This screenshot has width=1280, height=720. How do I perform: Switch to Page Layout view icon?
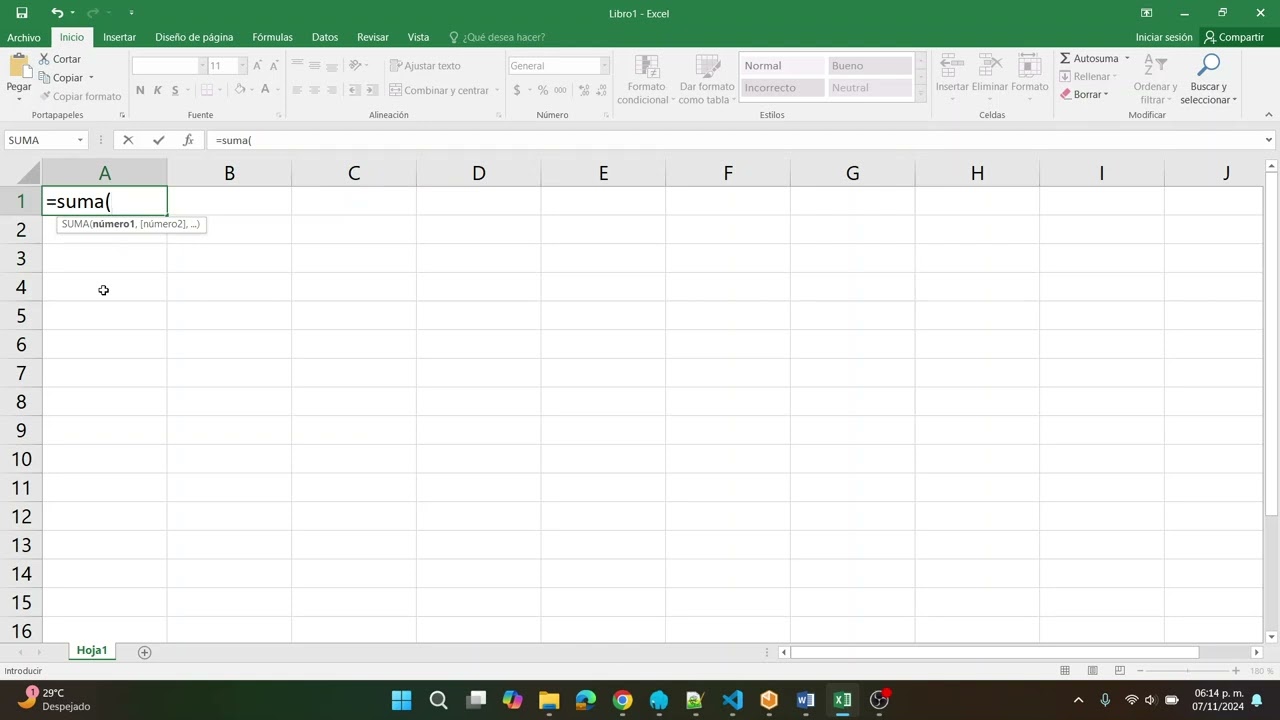tap(1092, 671)
